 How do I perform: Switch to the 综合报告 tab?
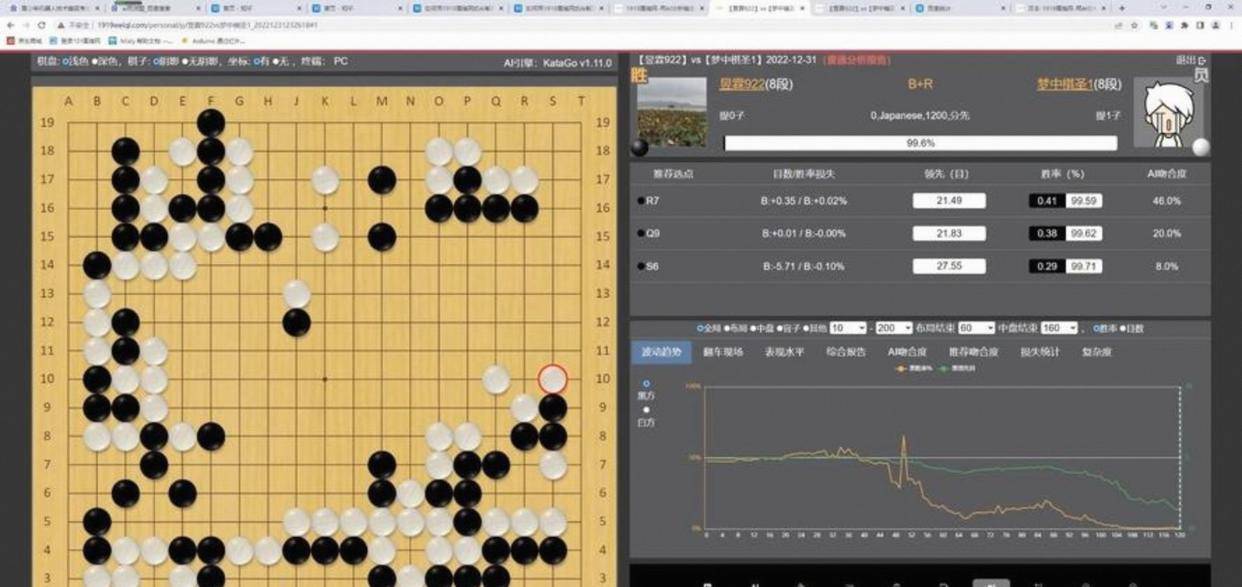click(846, 352)
